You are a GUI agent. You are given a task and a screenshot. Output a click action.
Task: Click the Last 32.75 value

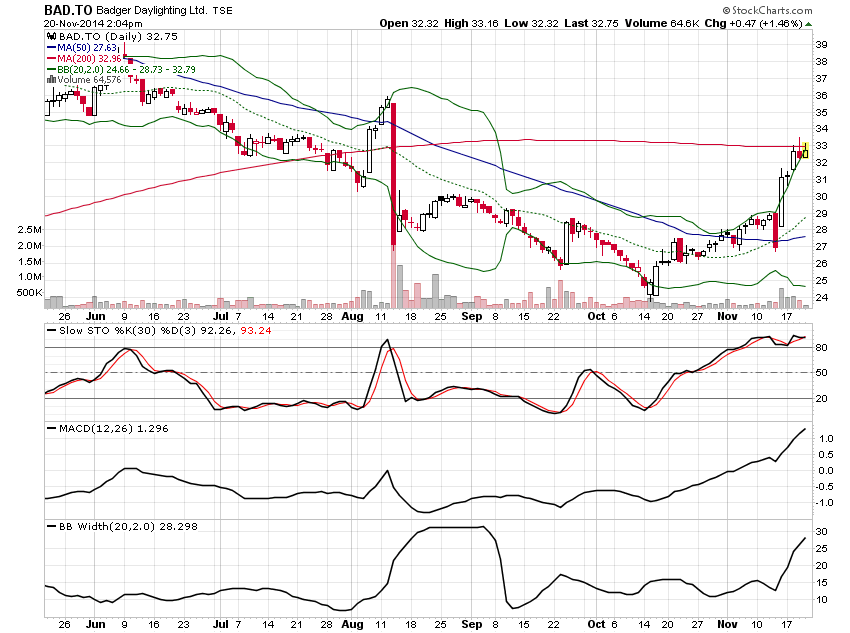coord(591,23)
